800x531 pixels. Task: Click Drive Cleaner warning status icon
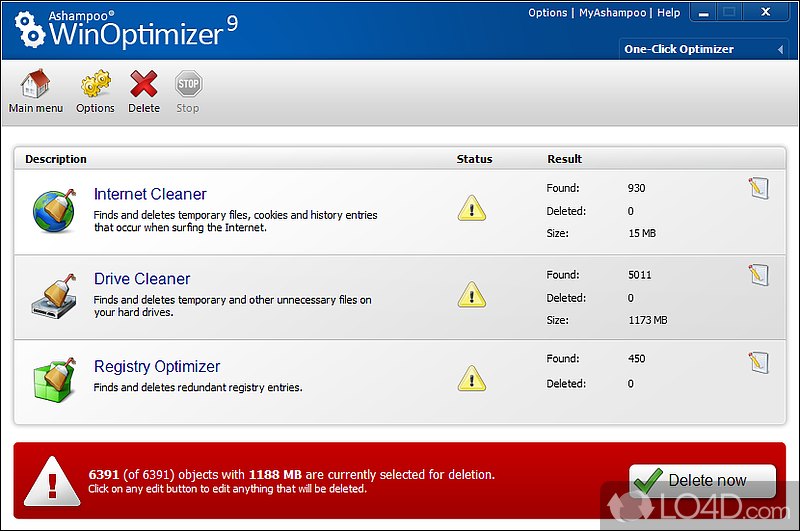pyautogui.click(x=471, y=295)
